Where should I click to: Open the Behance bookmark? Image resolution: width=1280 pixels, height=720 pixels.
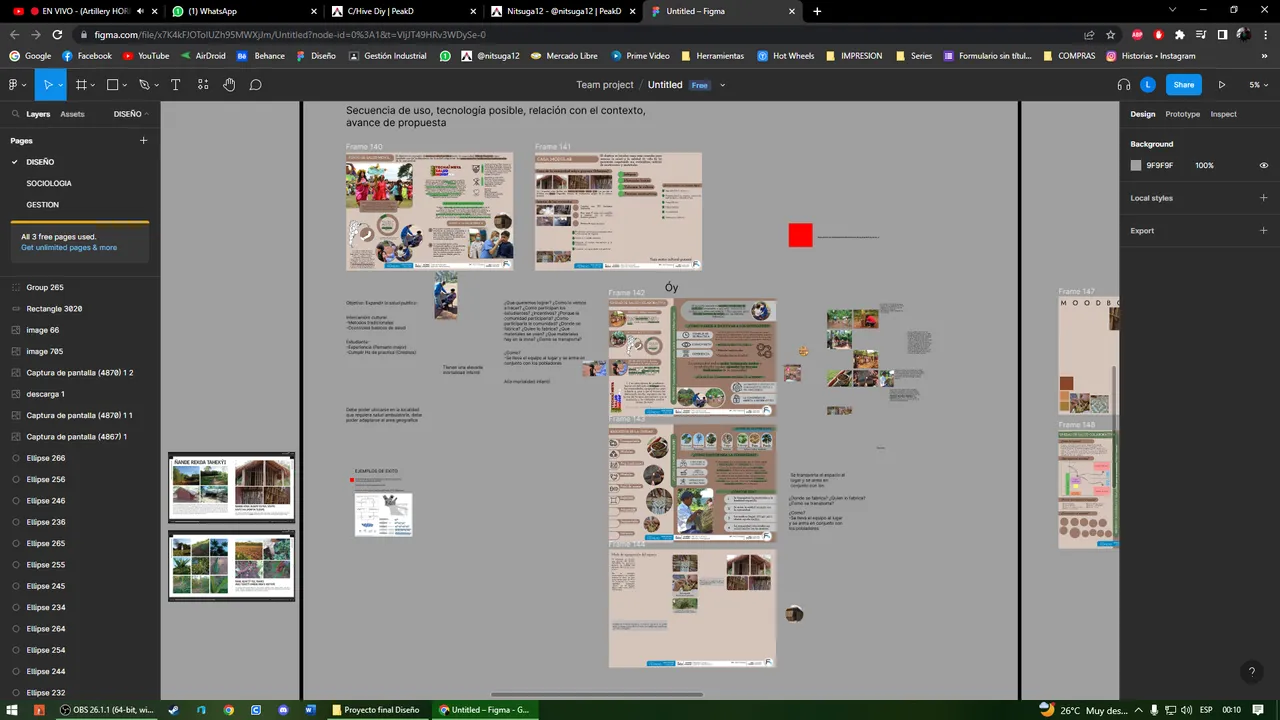click(x=260, y=56)
